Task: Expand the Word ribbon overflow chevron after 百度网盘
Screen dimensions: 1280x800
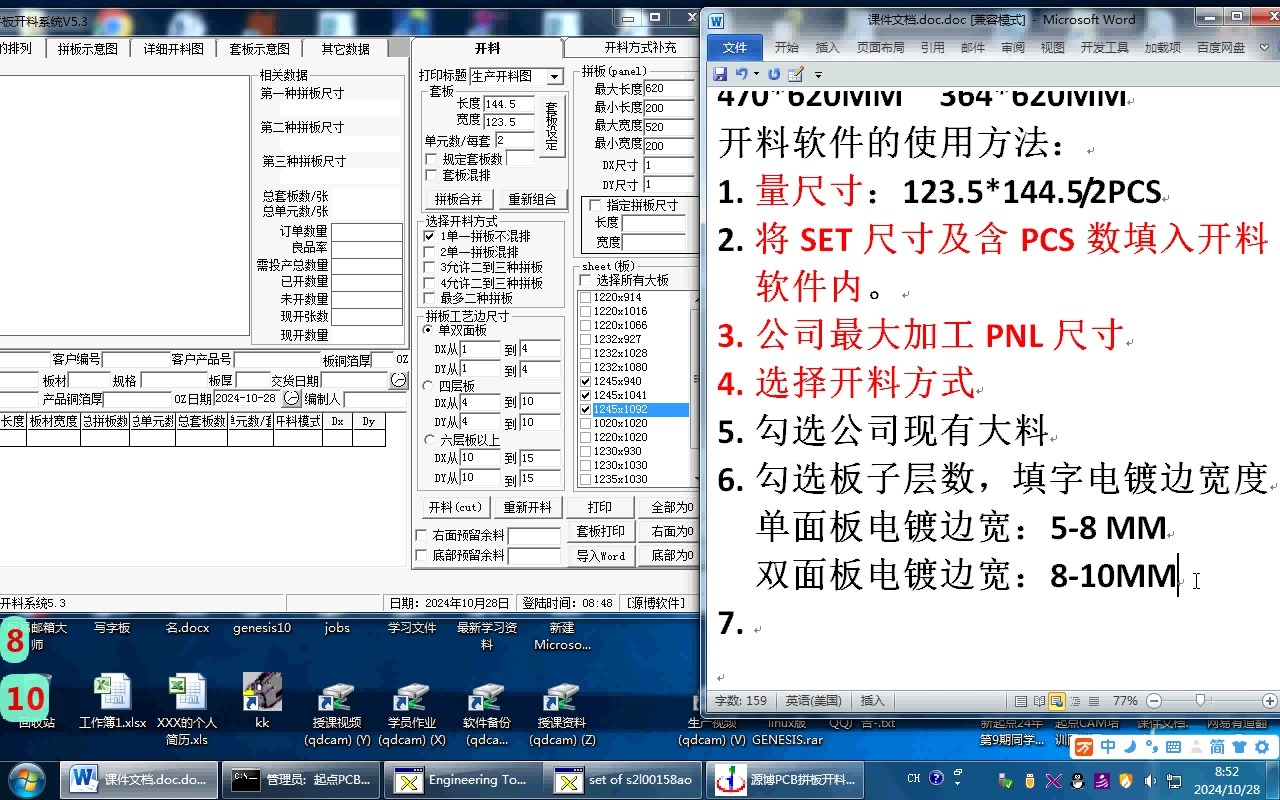Action: [x=1264, y=47]
